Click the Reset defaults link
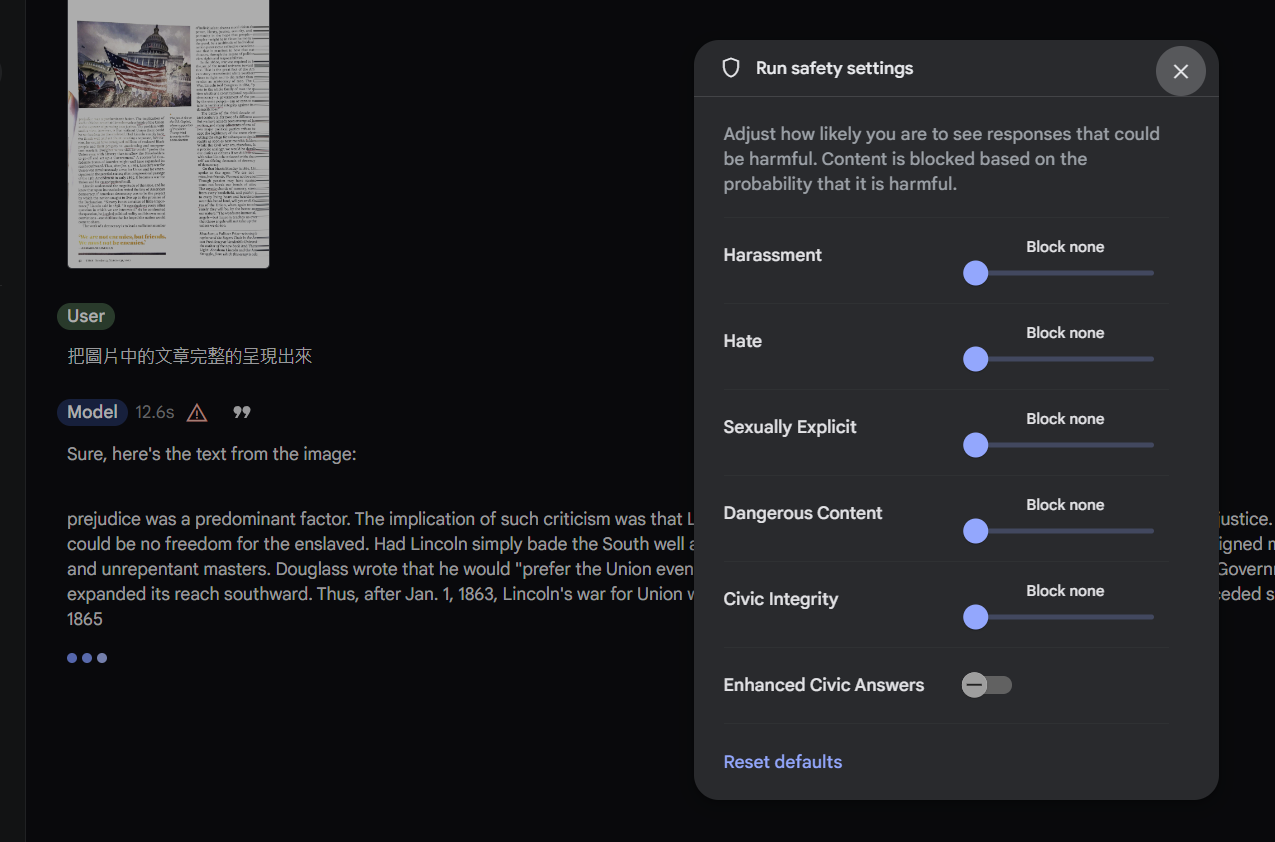Viewport: 1275px width, 842px height. (x=783, y=762)
